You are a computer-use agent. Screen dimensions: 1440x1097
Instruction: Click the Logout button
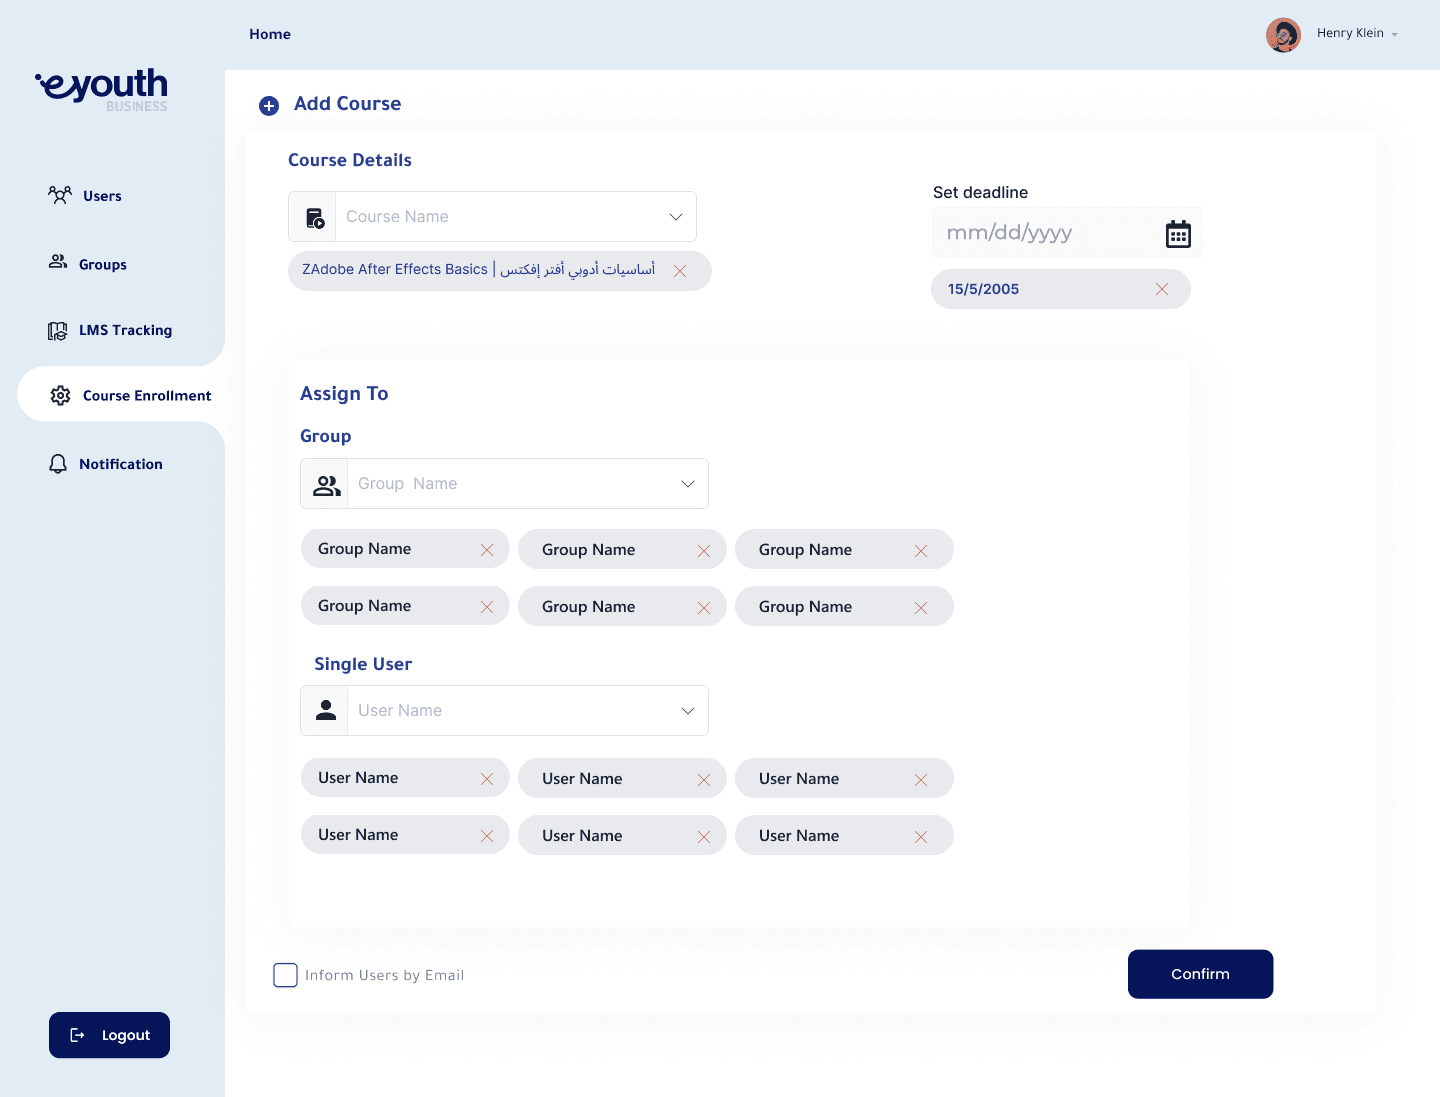tap(110, 1035)
